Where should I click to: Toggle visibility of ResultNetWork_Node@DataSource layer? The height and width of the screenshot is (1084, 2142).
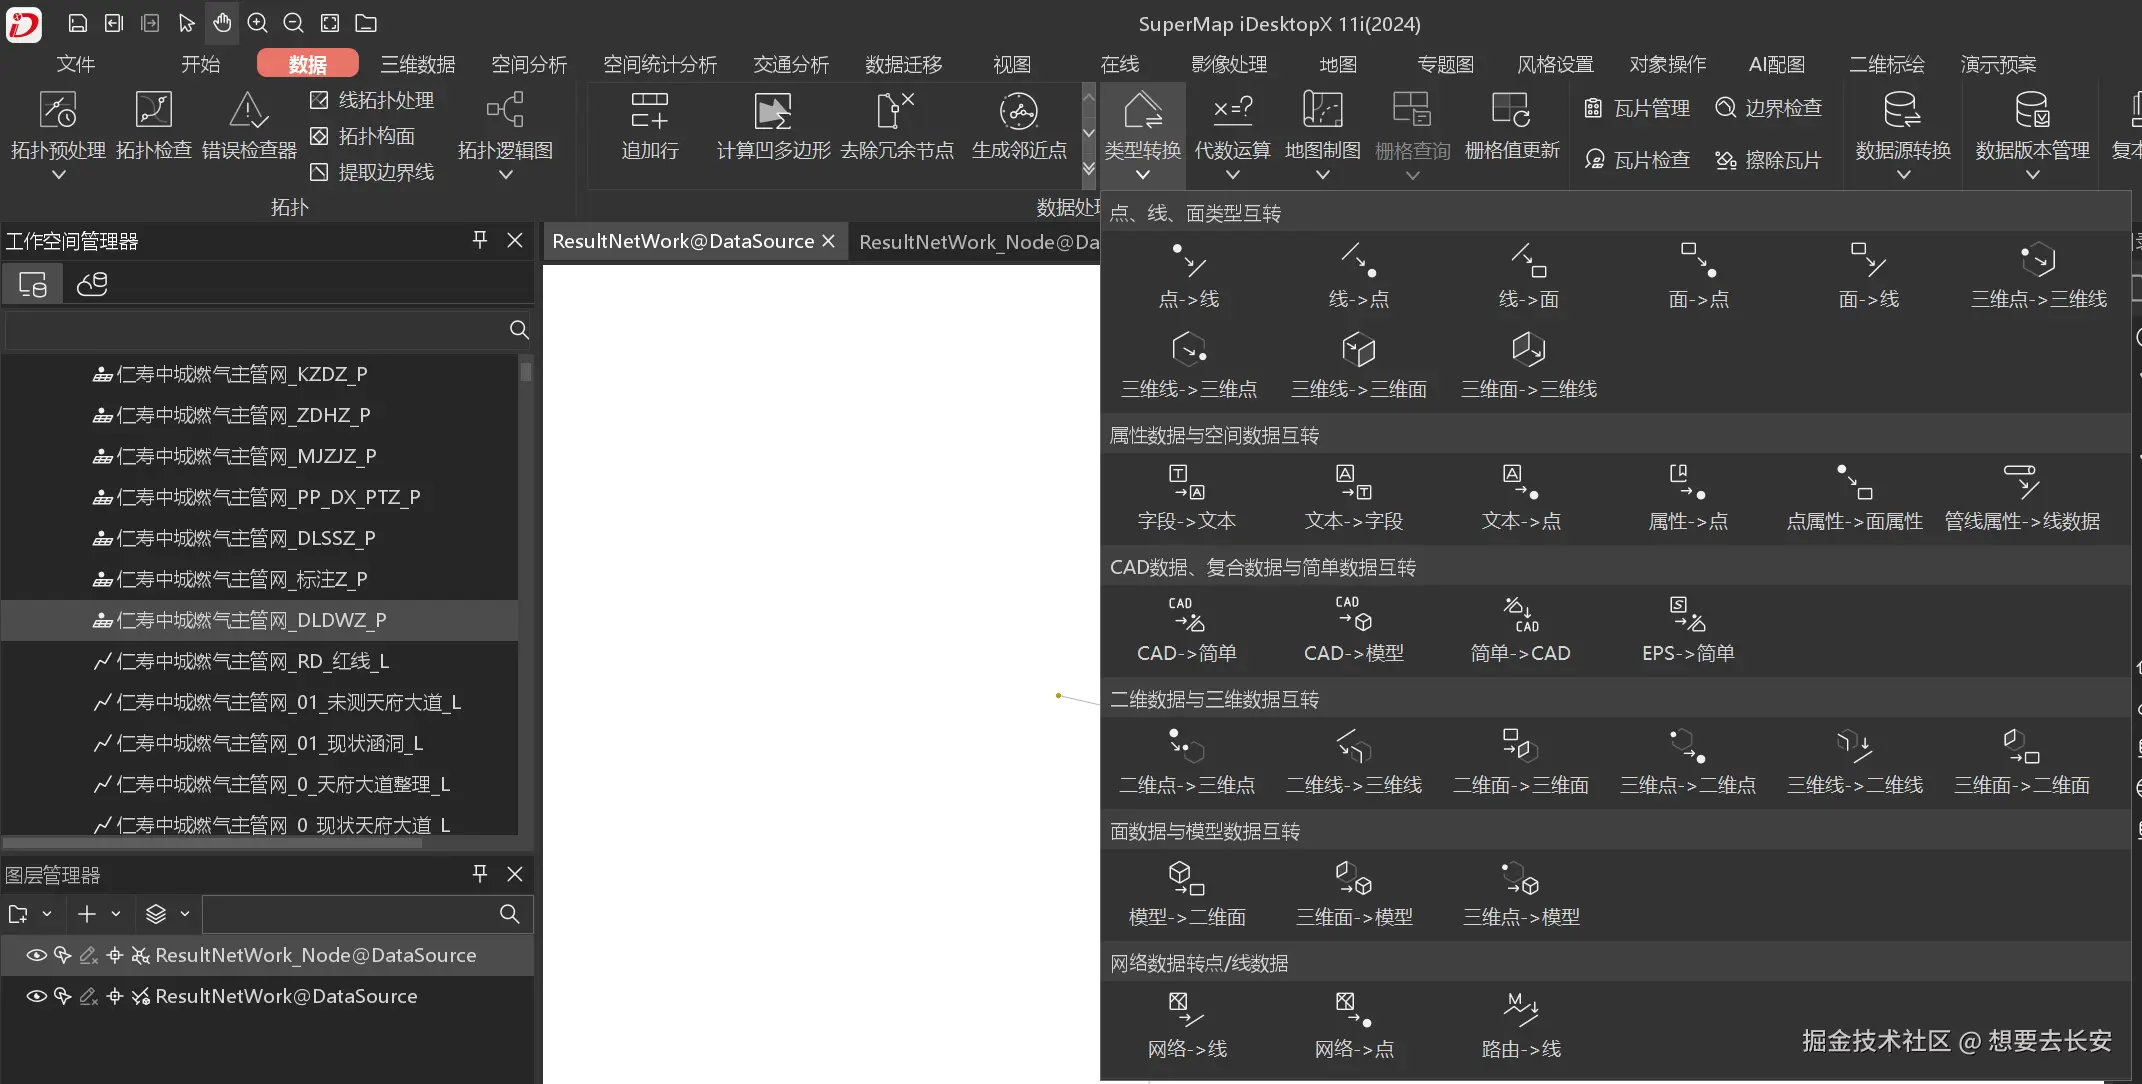click(36, 955)
